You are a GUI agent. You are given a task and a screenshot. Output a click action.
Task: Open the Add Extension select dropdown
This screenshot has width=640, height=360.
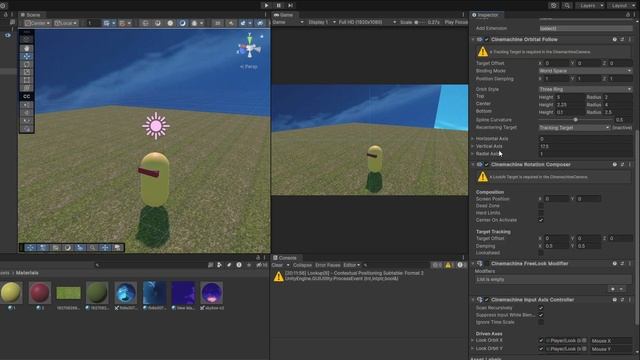click(x=585, y=29)
